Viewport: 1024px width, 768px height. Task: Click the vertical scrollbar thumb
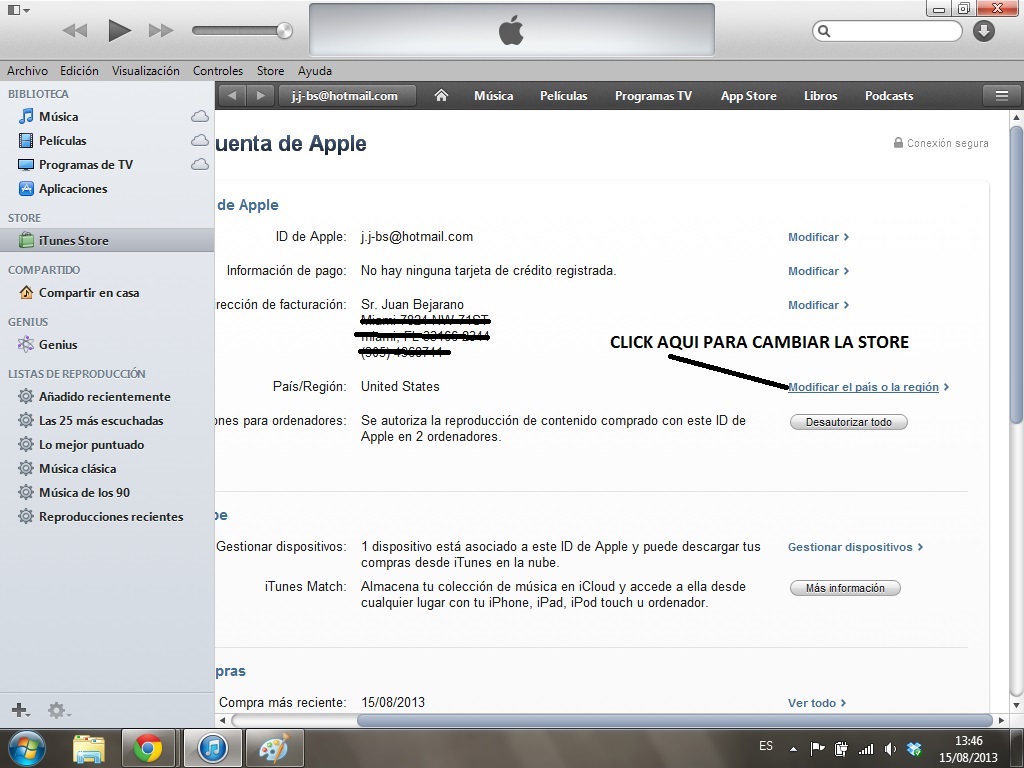tap(1016, 273)
